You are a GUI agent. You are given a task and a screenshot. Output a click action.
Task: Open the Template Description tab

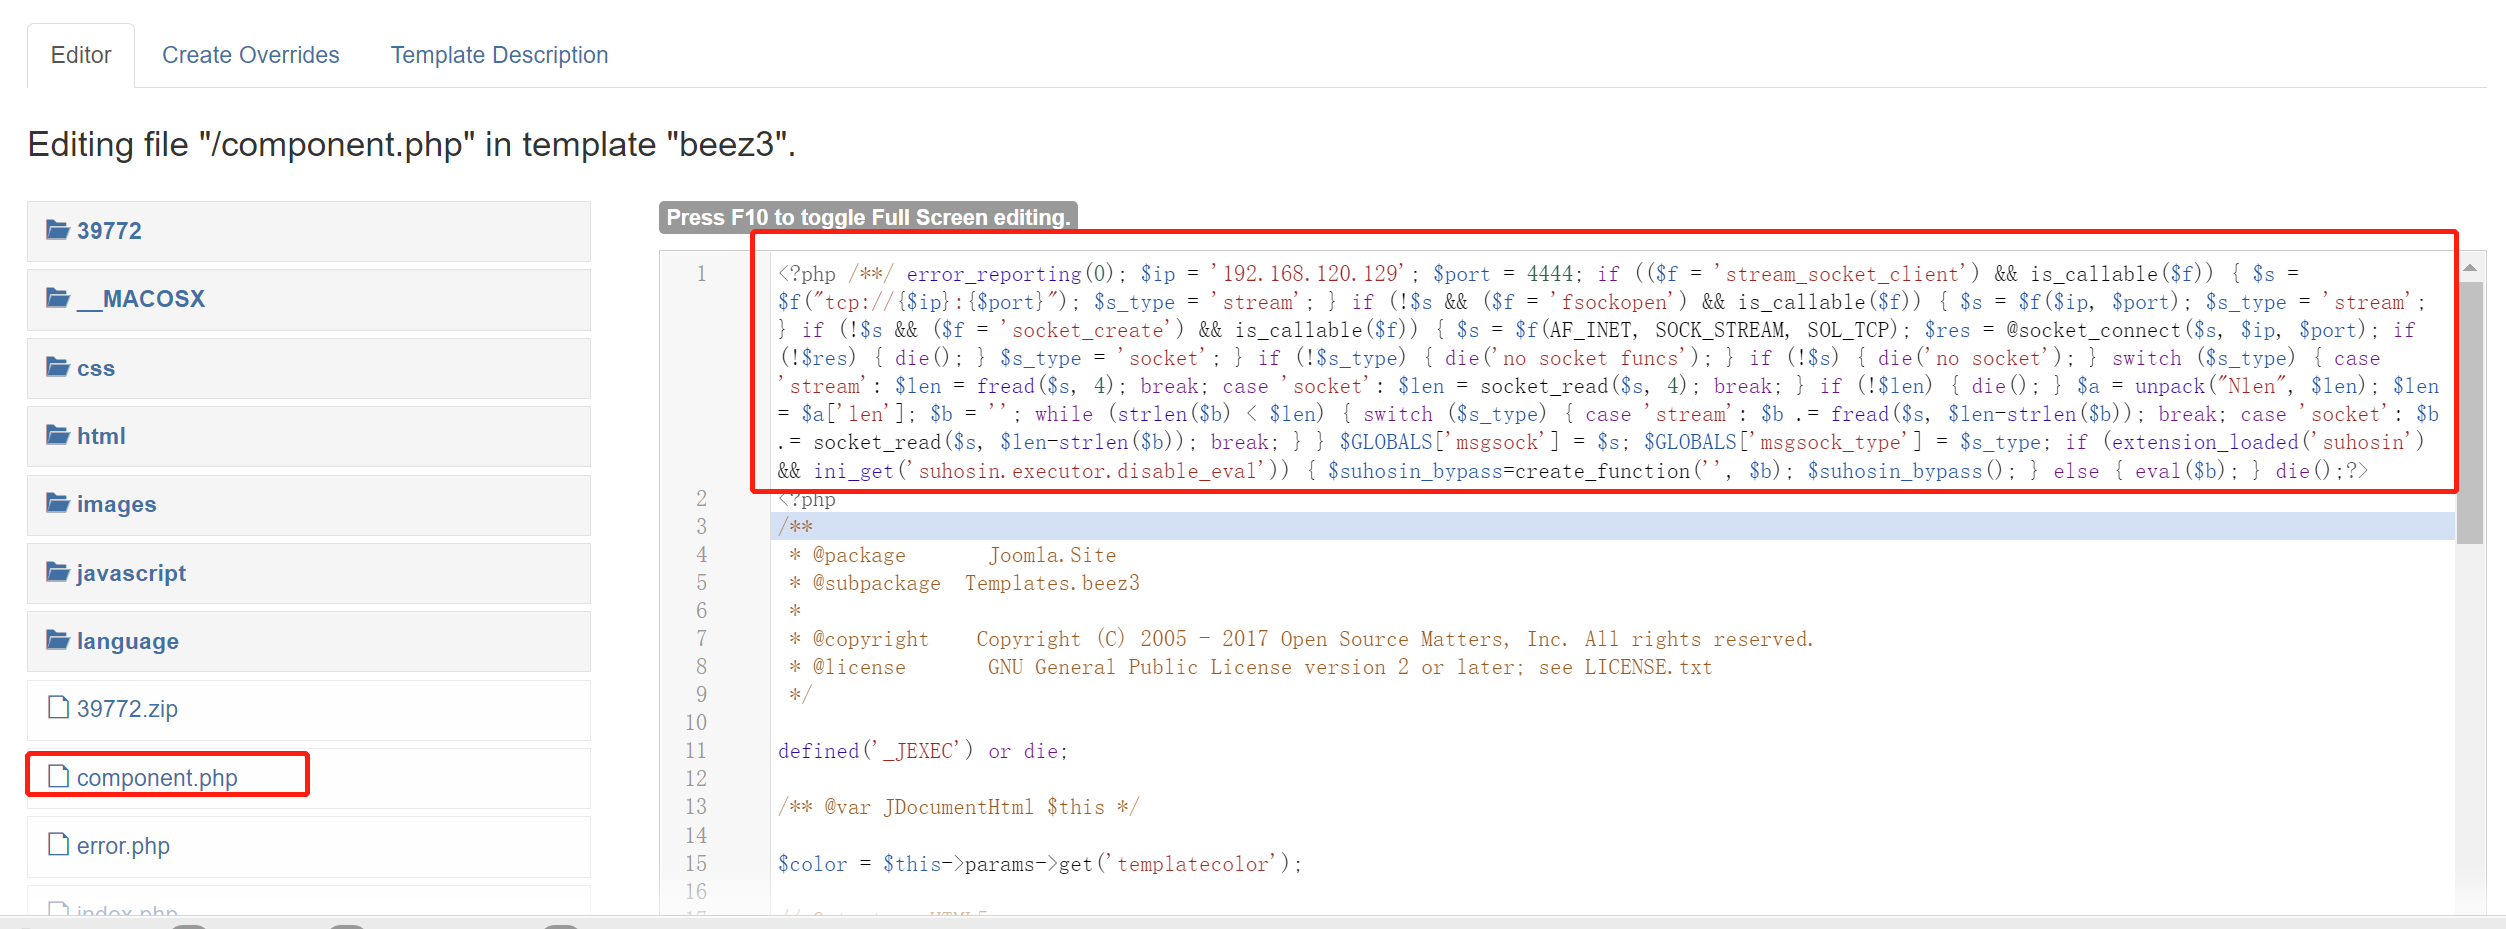(499, 54)
